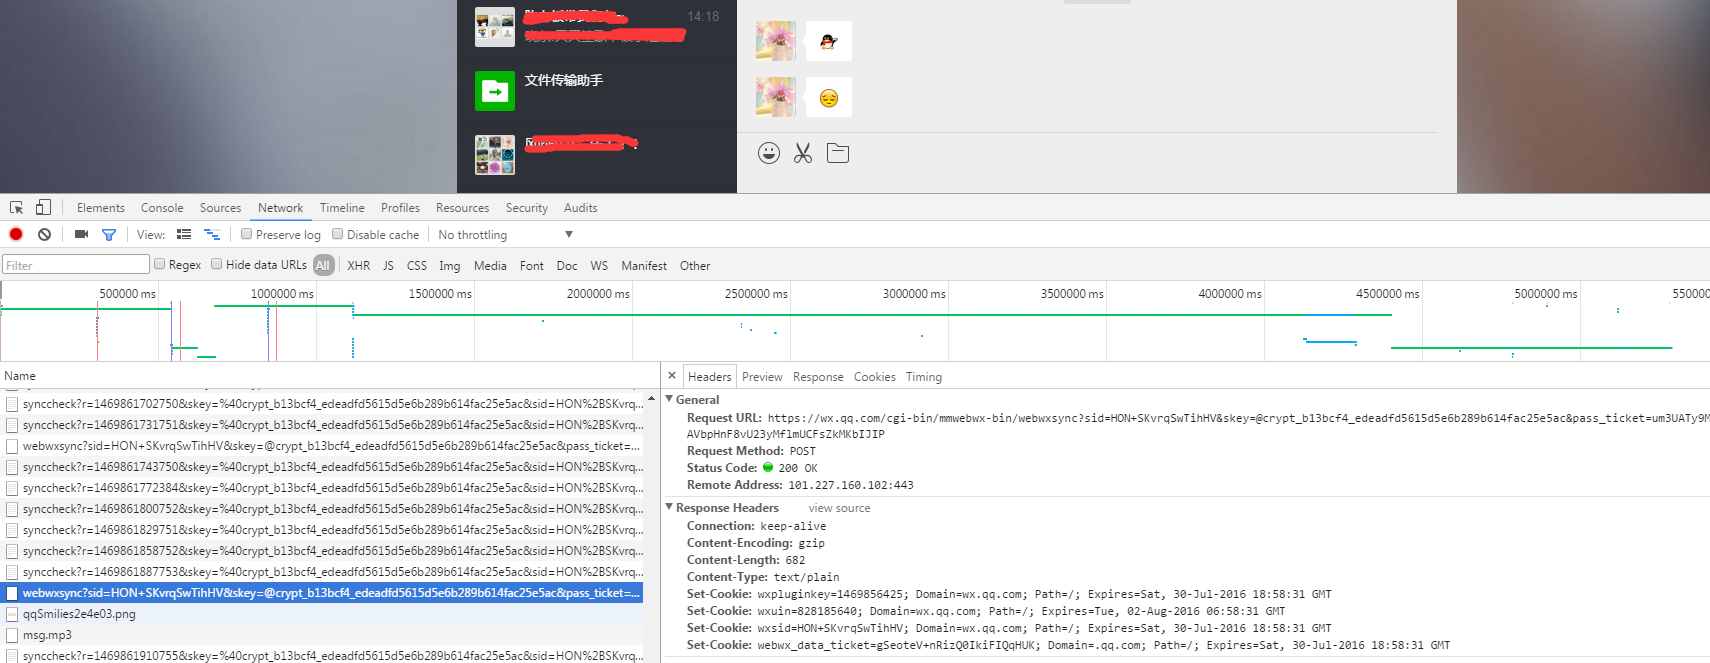Screen dimensions: 1710x663
Task: Toggle capture screenshots camera icon
Action: pyautogui.click(x=81, y=234)
